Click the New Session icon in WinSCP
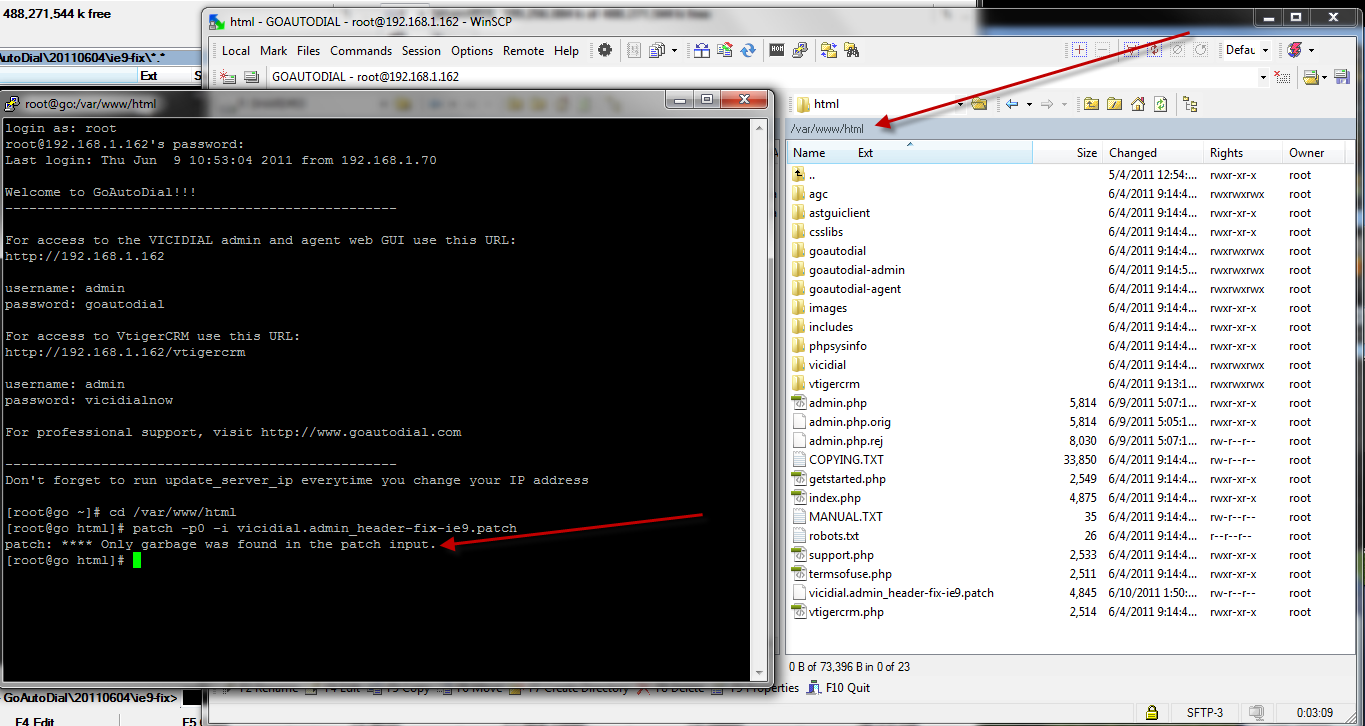The height and width of the screenshot is (726, 1365). pyautogui.click(x=227, y=76)
